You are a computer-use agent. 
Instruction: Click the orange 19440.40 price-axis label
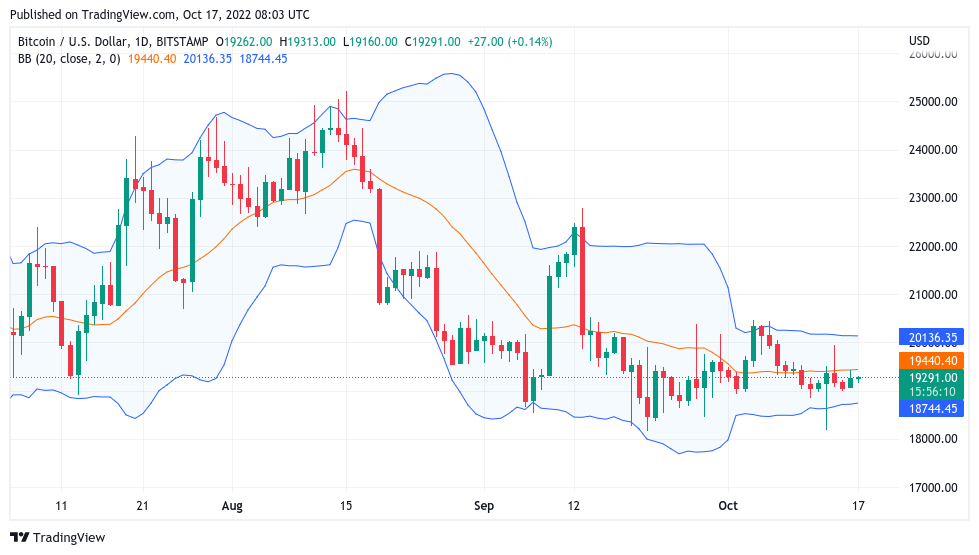pos(934,361)
